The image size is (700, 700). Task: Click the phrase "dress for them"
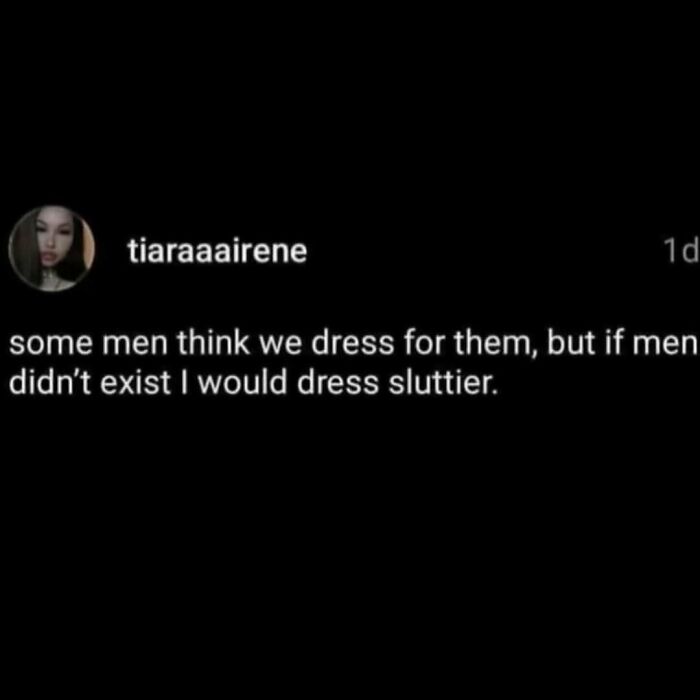pos(419,344)
